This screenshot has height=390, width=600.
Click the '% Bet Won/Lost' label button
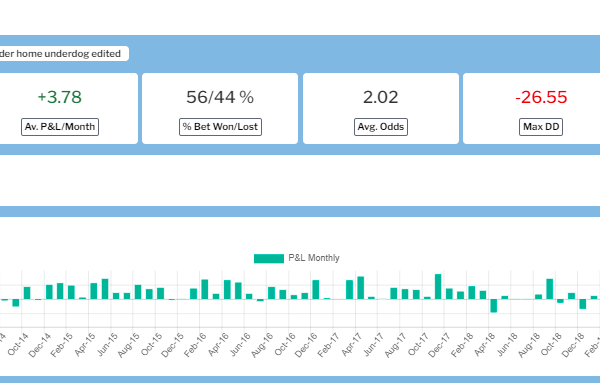pyautogui.click(x=220, y=127)
